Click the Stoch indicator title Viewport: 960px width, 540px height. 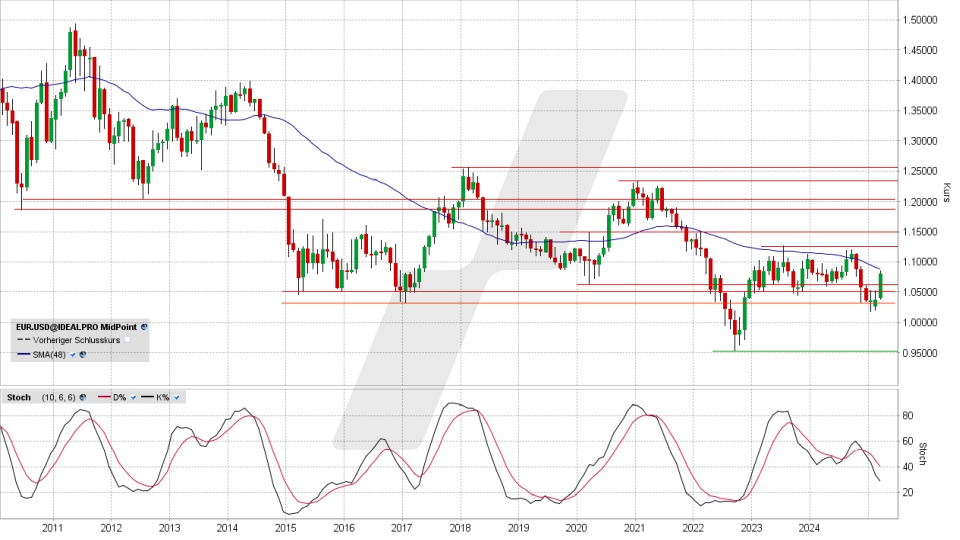point(18,397)
